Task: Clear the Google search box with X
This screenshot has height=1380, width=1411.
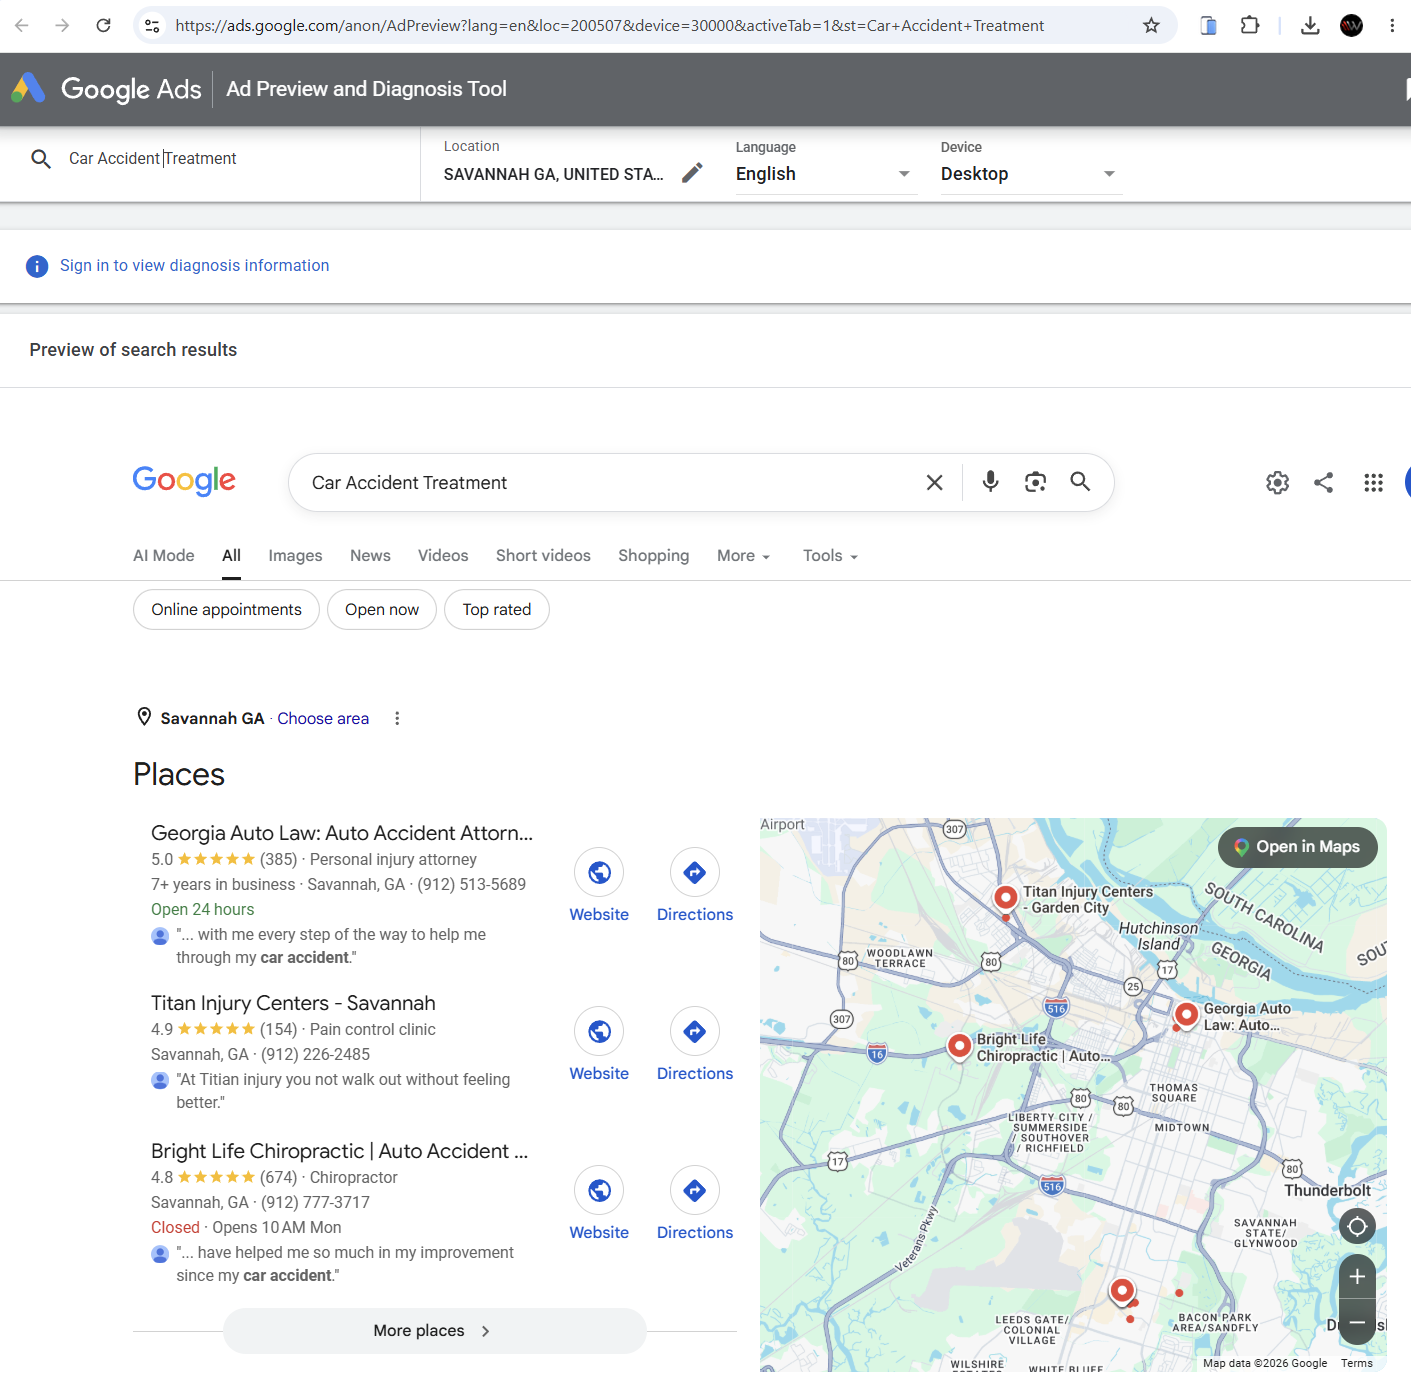Action: point(935,482)
